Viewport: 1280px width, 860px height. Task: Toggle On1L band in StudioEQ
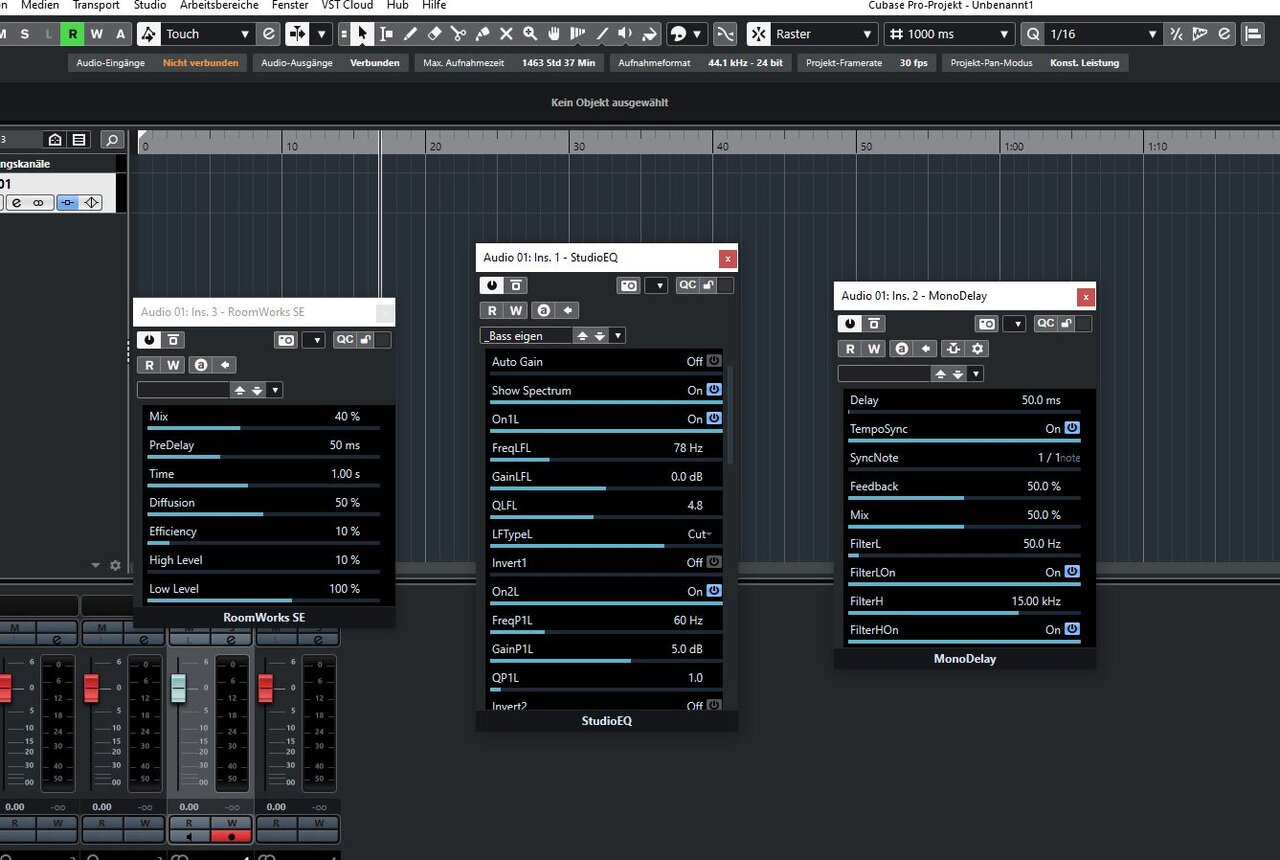click(714, 419)
